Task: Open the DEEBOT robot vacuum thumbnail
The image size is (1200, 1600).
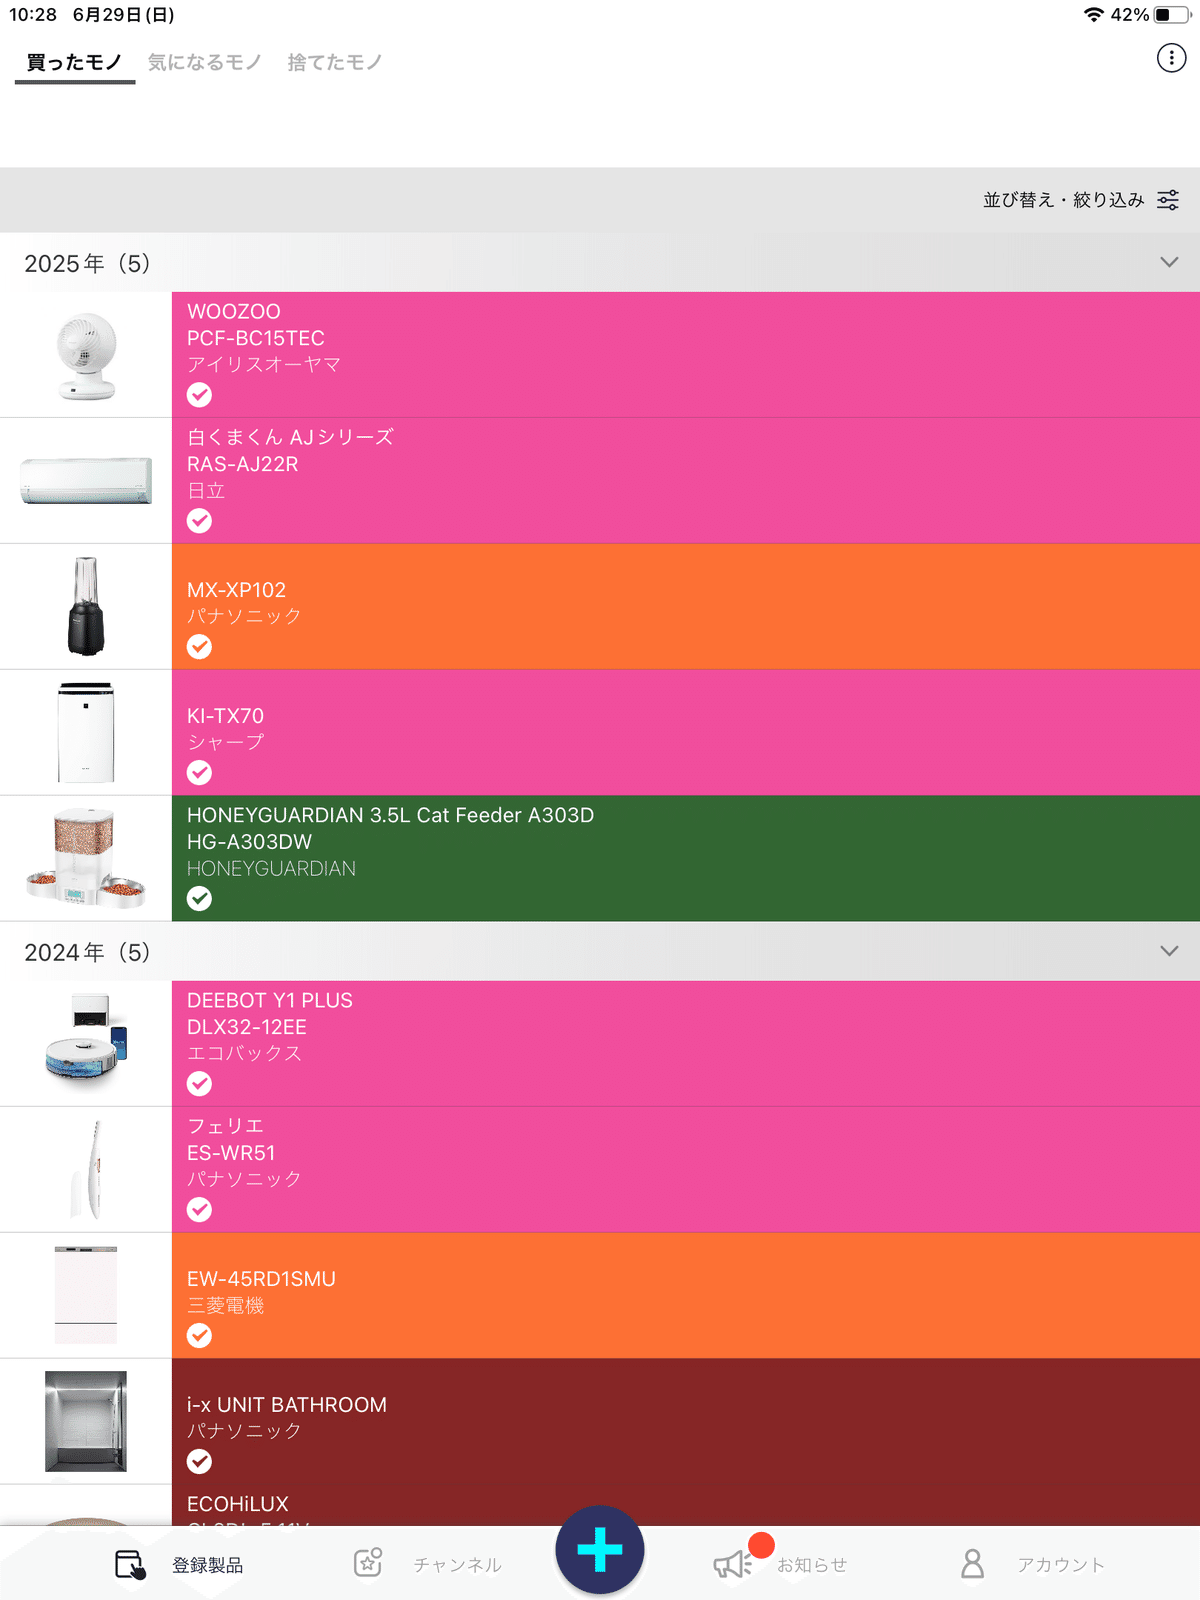Action: pyautogui.click(x=86, y=1043)
